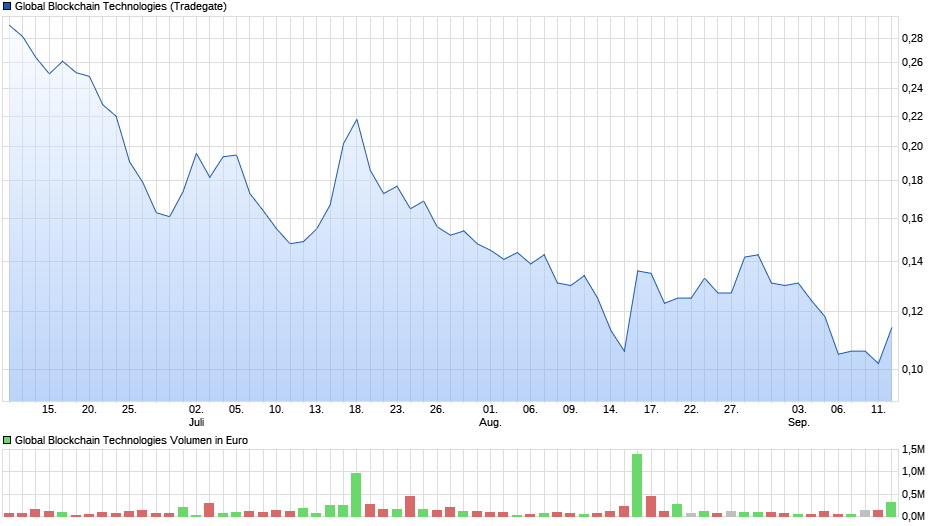Screen dimensions: 940x526
Task: Click the 02. date label above Juli
Action: [196, 410]
